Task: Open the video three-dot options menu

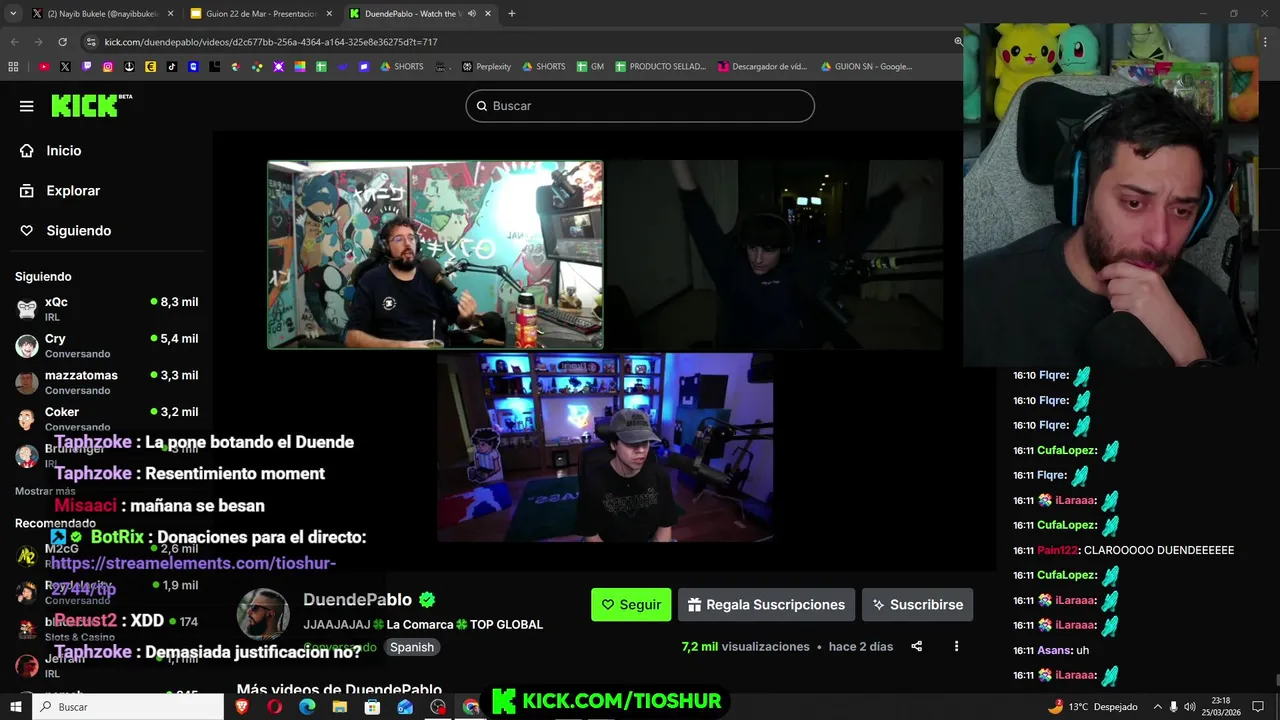Action: [956, 646]
